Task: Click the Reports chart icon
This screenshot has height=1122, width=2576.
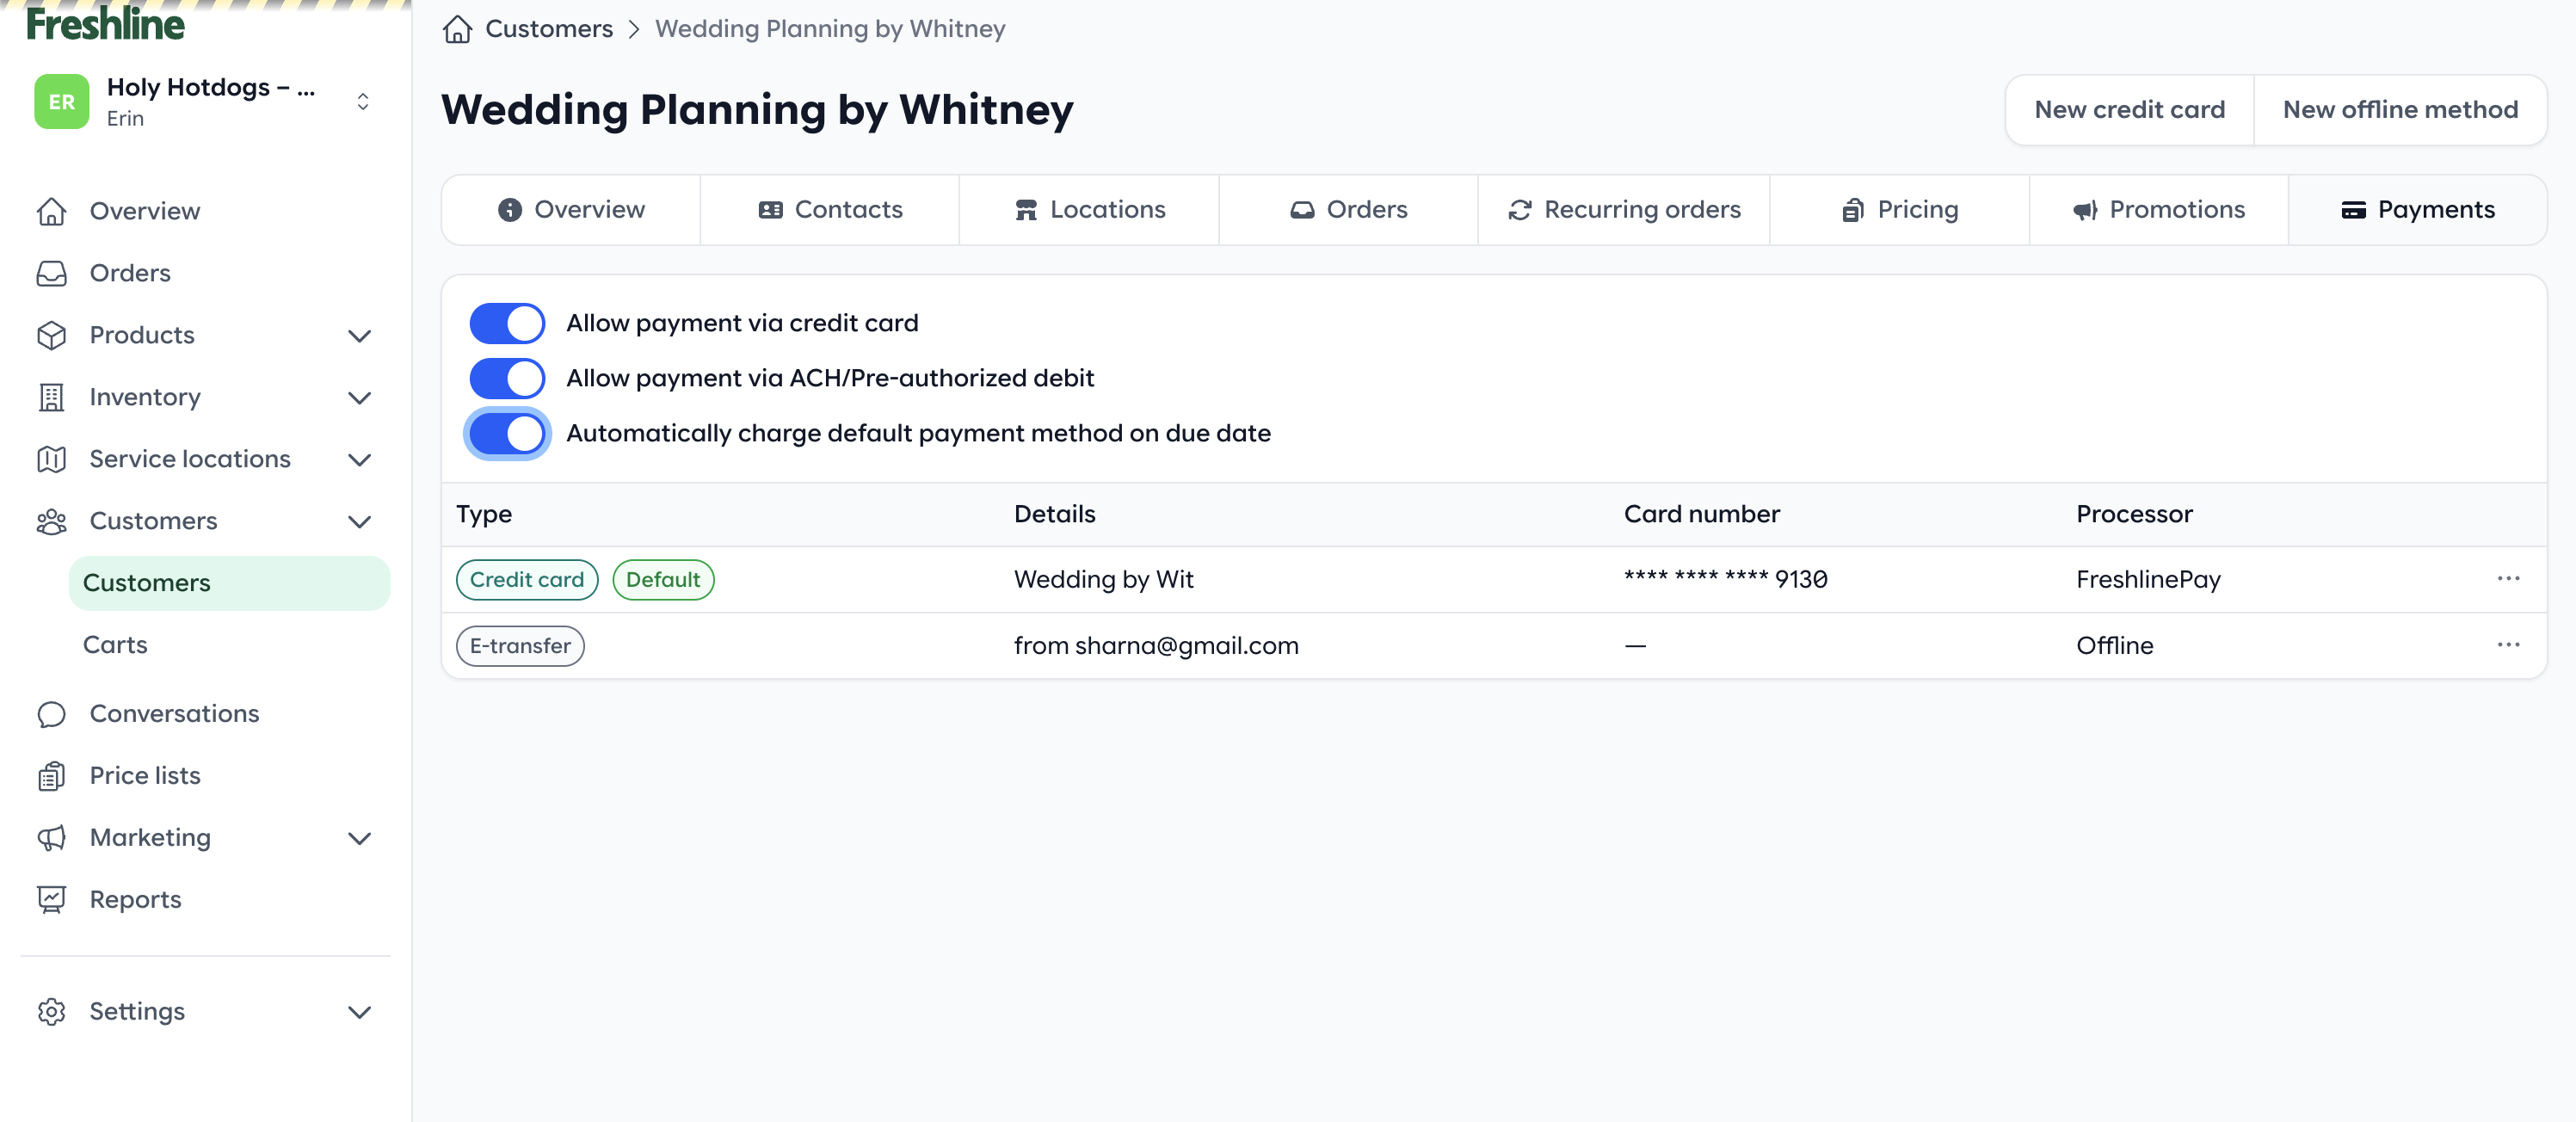Action: 52,899
